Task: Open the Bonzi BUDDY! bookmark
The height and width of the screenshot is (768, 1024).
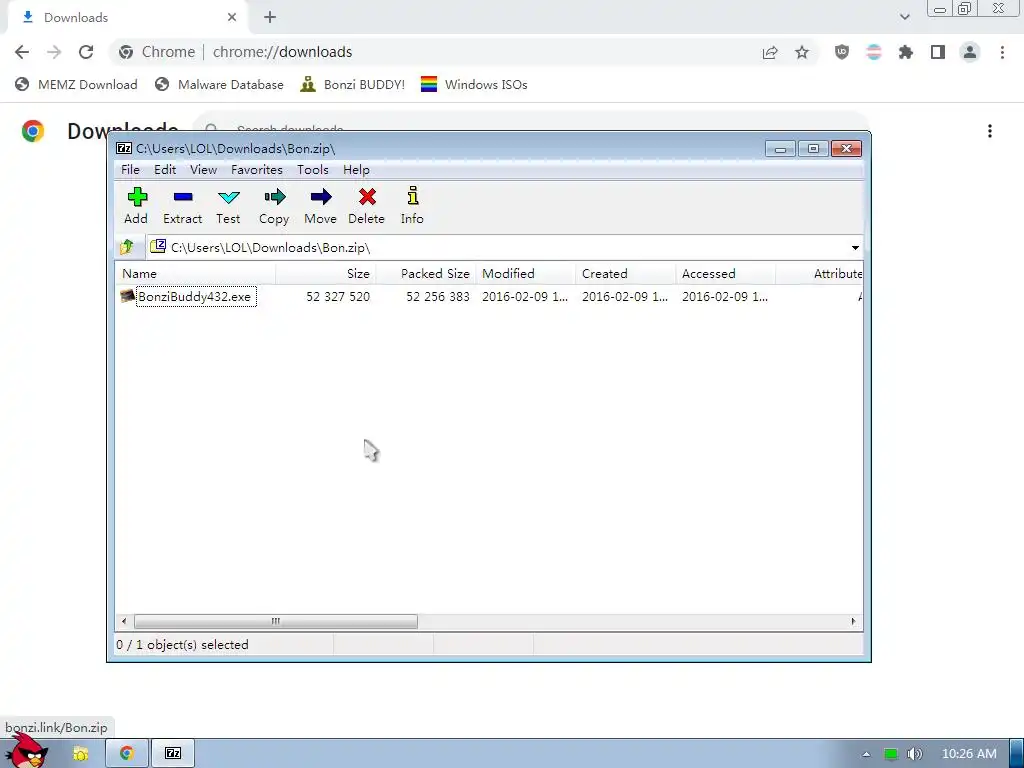Action: 353,84
